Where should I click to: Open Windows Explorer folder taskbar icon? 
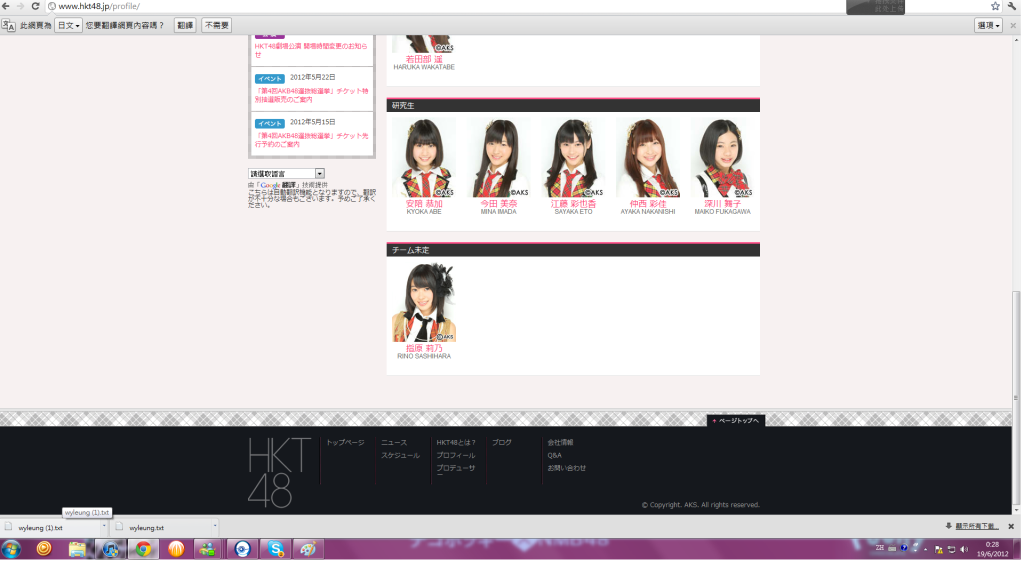77,548
